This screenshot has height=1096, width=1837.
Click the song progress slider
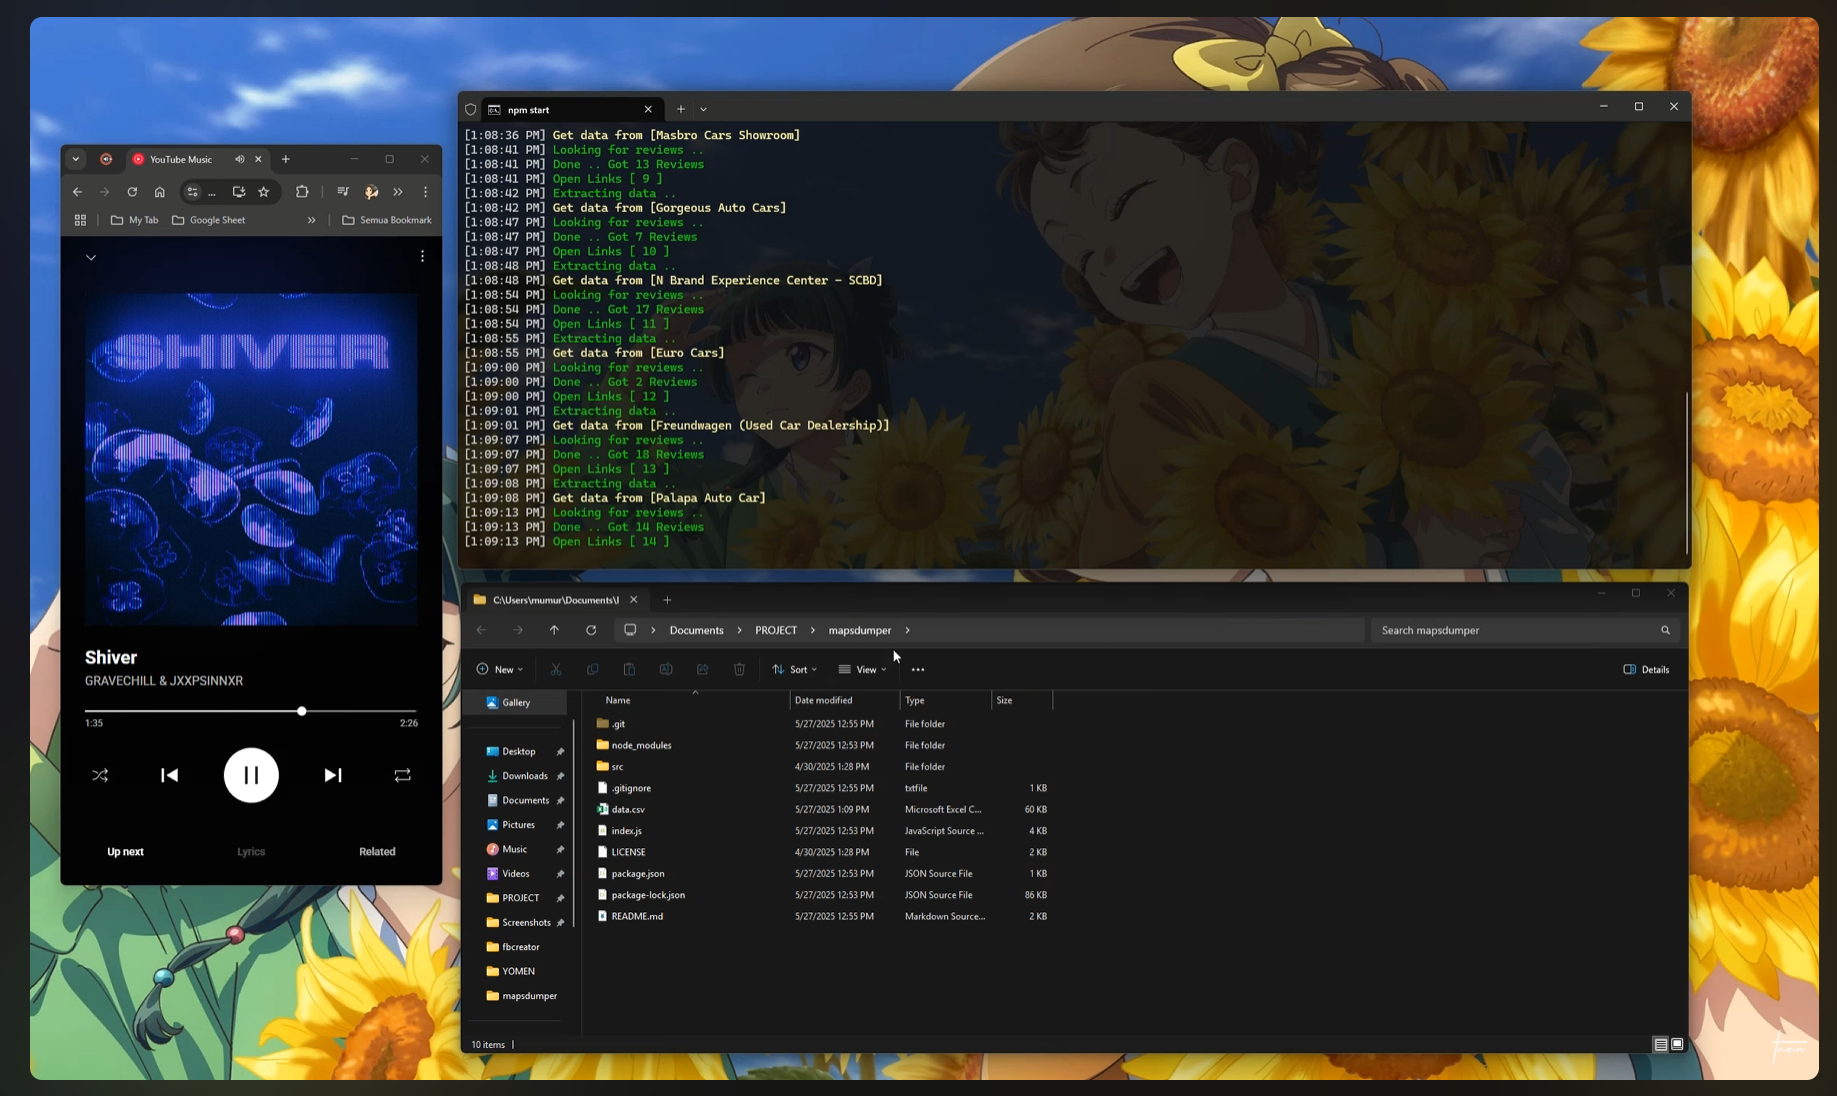[250, 711]
